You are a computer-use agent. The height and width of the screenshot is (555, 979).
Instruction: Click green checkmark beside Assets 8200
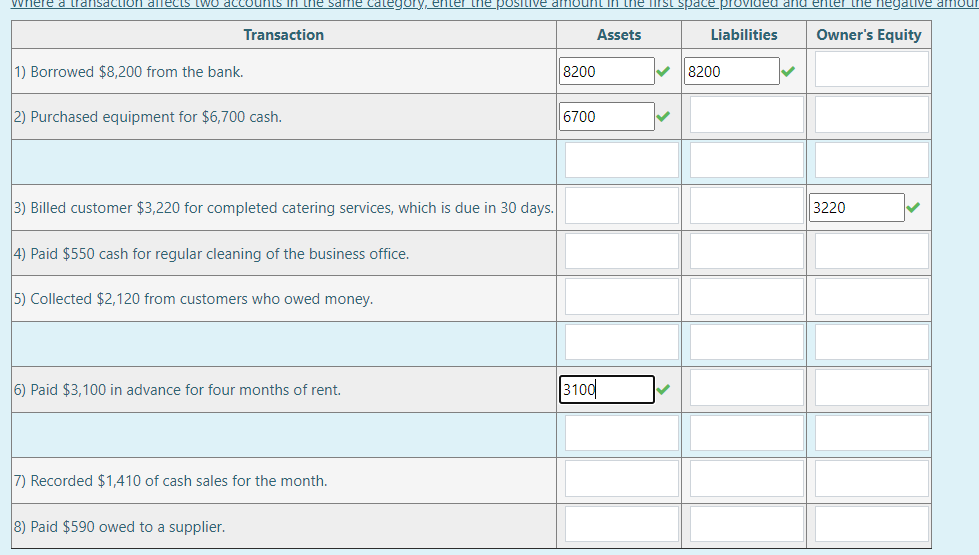point(663,71)
